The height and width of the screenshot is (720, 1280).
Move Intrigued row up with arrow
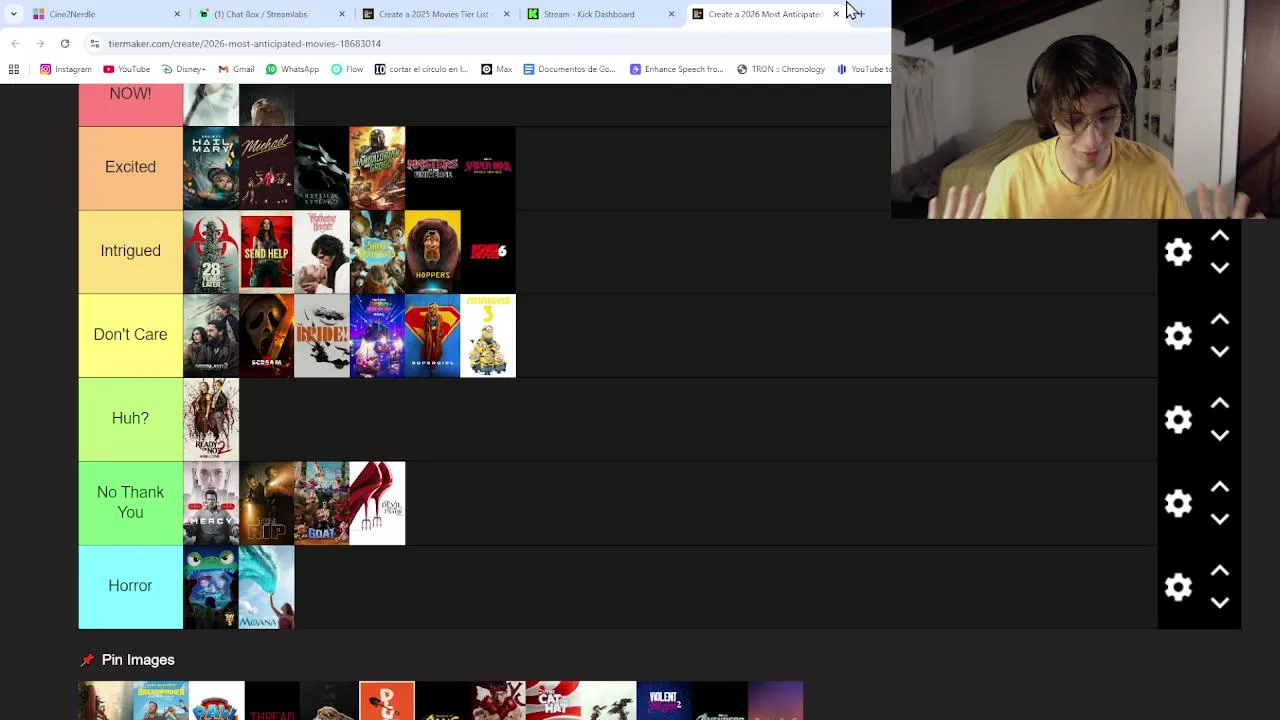point(1220,236)
